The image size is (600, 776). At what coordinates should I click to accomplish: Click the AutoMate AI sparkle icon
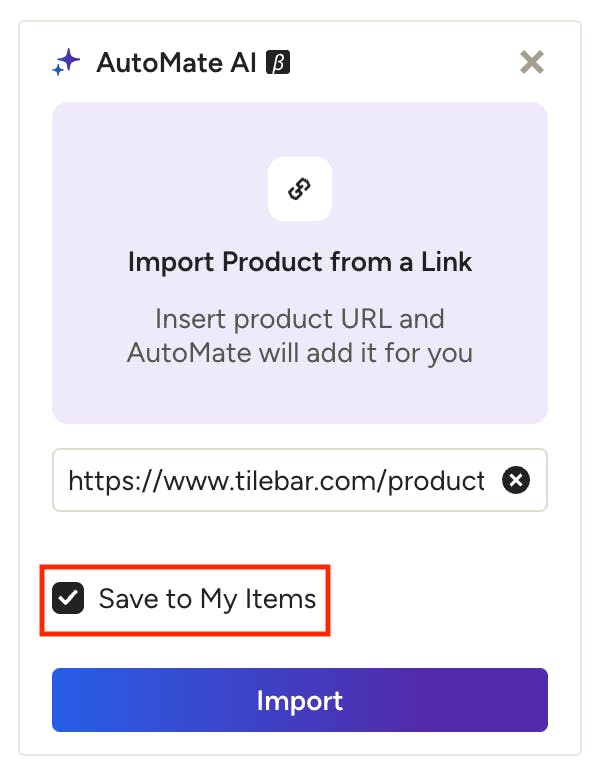(66, 63)
